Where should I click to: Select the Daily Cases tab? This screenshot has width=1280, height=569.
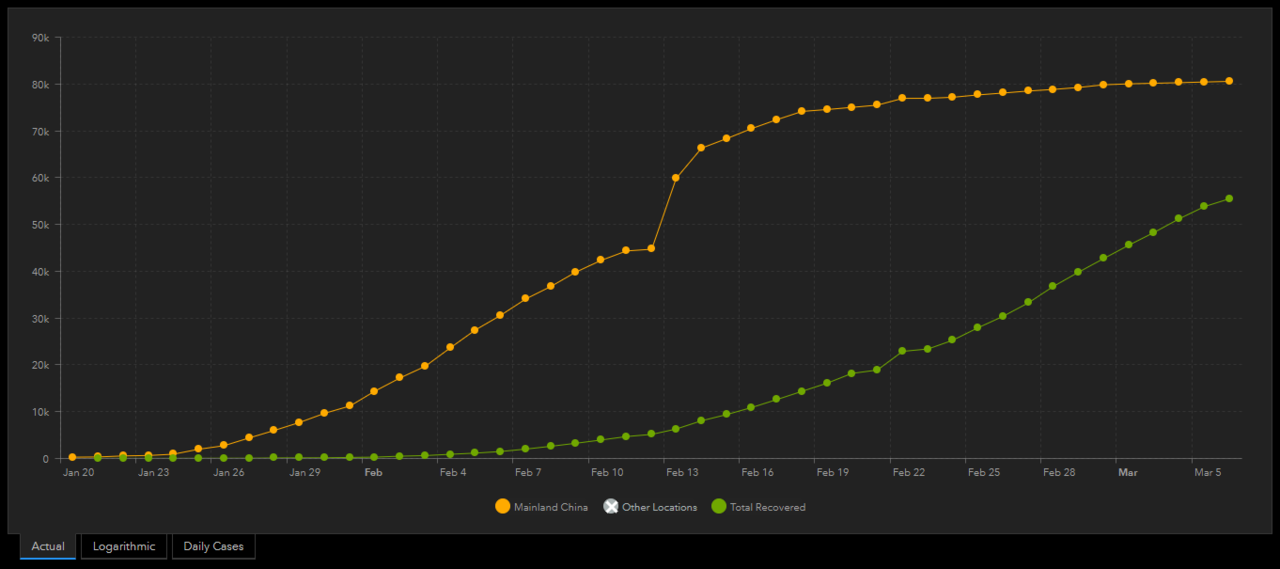(x=213, y=546)
